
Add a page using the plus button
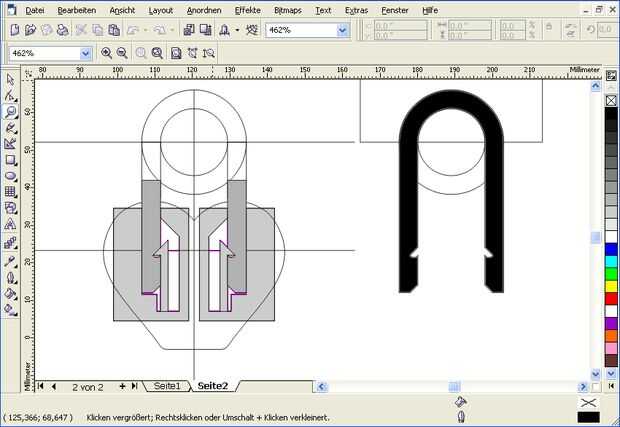pyautogui.click(x=122, y=386)
